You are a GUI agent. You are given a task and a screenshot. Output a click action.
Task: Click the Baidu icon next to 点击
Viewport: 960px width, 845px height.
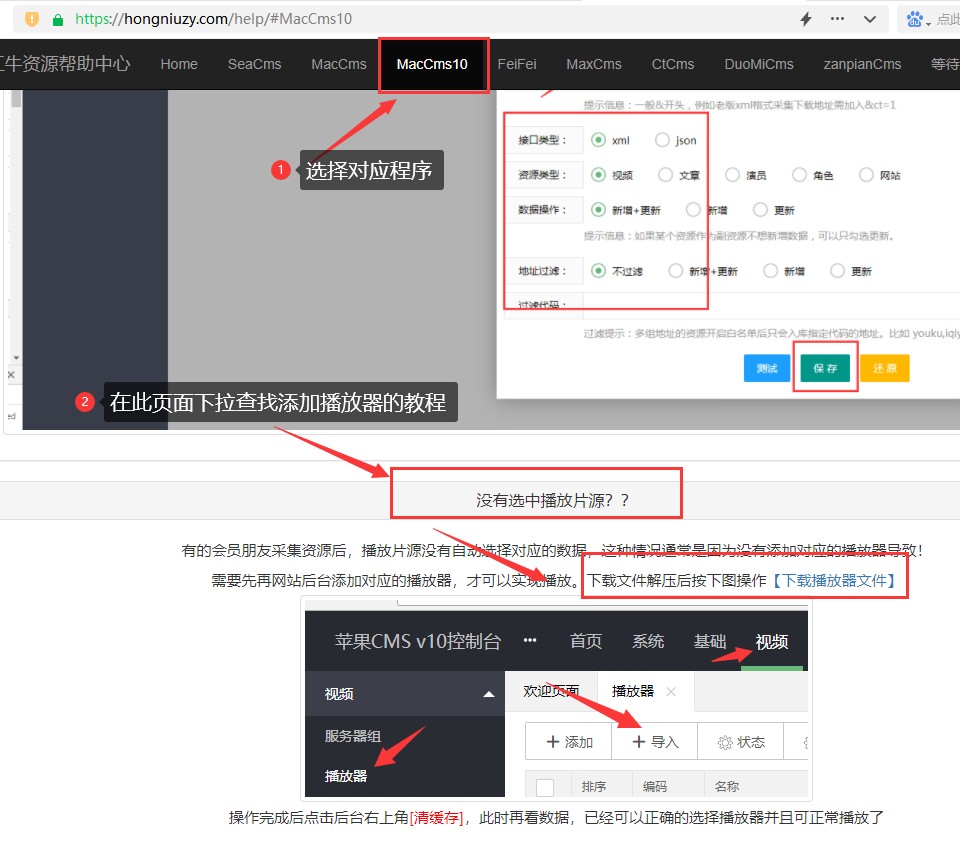(x=916, y=18)
